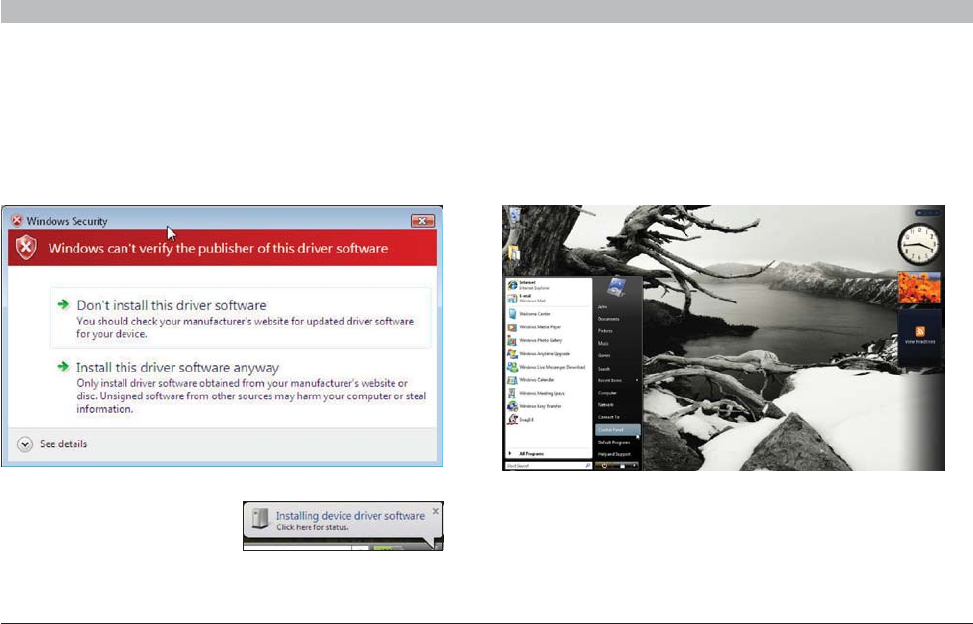Open Network in Start menu

606,404
